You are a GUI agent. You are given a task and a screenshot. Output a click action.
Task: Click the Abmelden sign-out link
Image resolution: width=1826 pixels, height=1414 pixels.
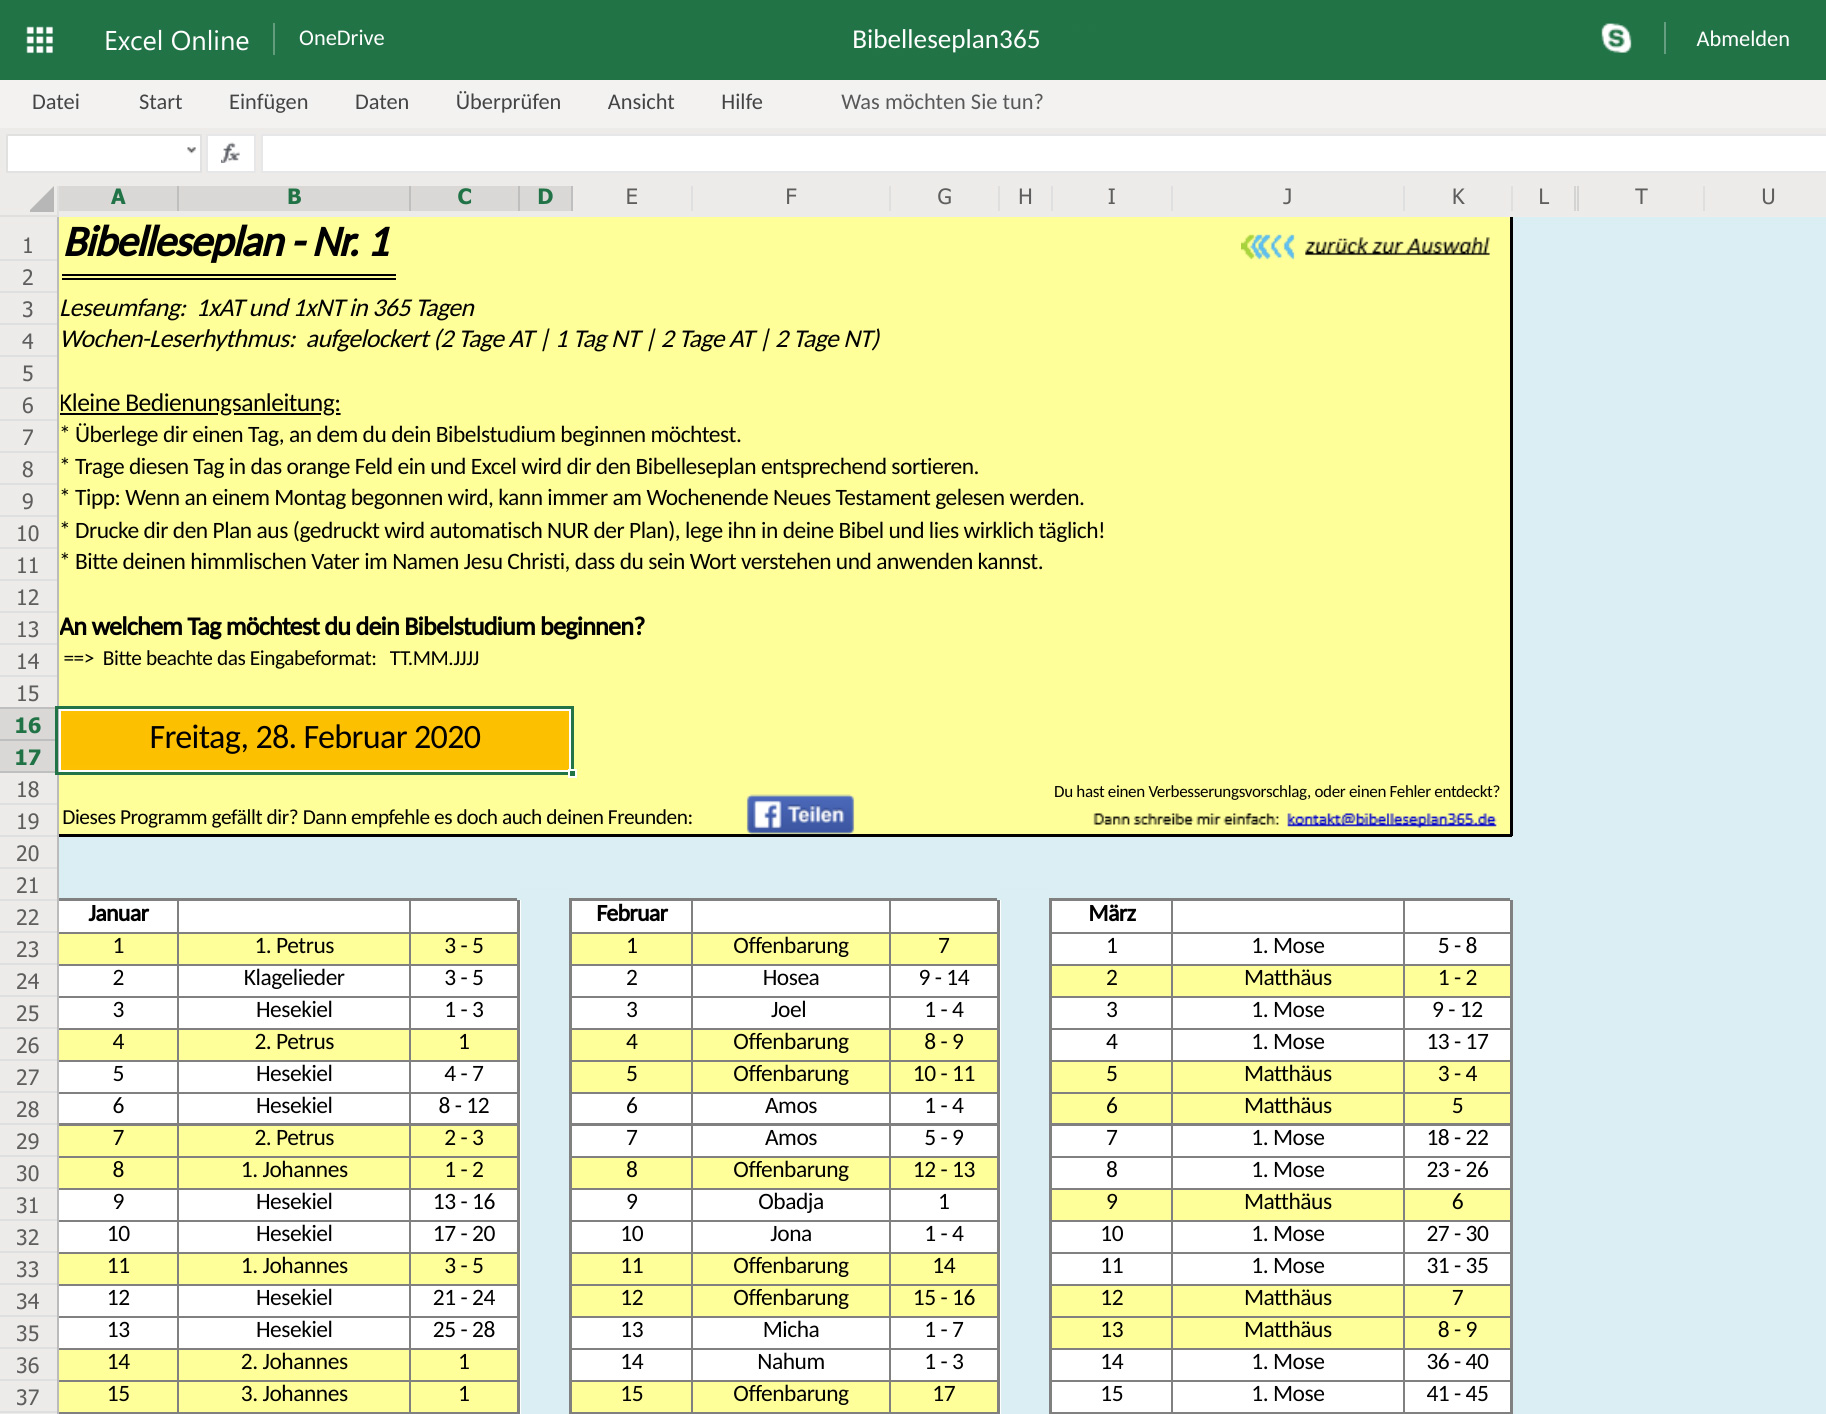(1742, 39)
